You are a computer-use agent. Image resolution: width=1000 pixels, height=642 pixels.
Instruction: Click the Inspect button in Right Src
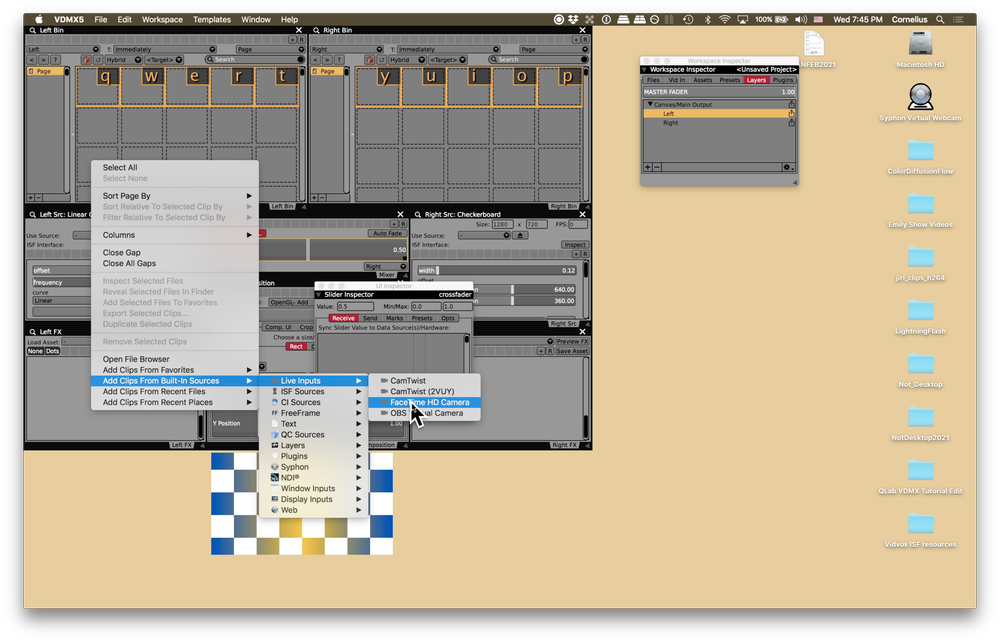pyautogui.click(x=575, y=244)
